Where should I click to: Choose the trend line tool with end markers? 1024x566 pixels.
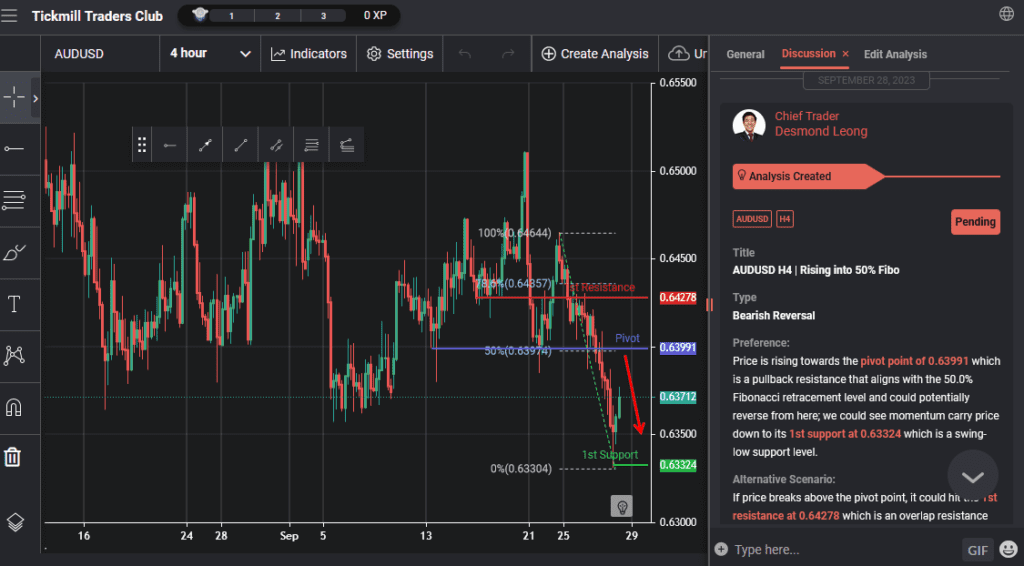205,145
